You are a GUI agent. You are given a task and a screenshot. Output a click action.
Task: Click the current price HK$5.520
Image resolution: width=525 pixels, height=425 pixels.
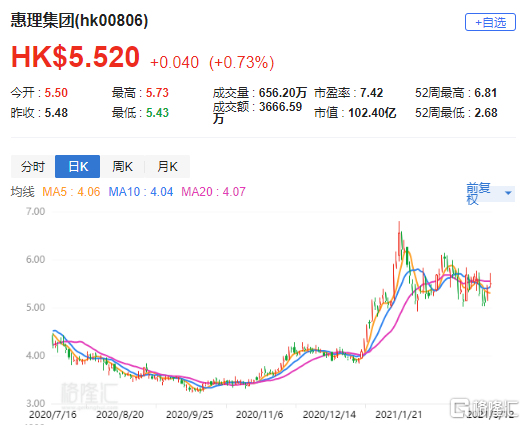(x=75, y=57)
